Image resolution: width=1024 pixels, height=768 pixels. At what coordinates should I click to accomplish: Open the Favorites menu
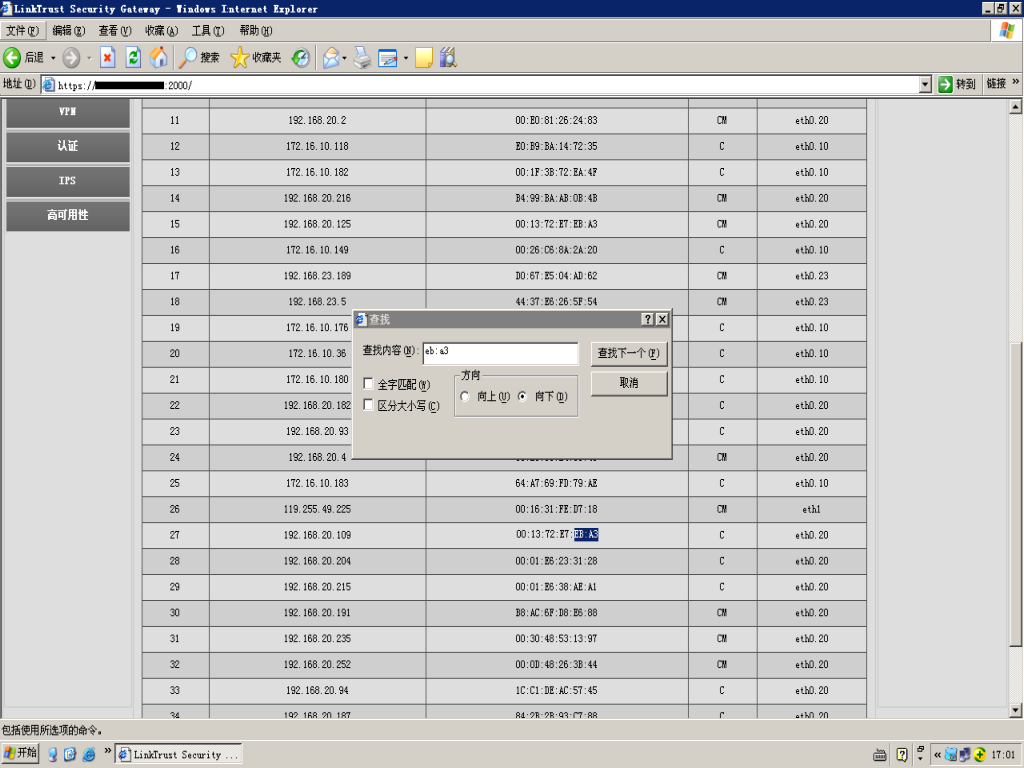pos(161,31)
